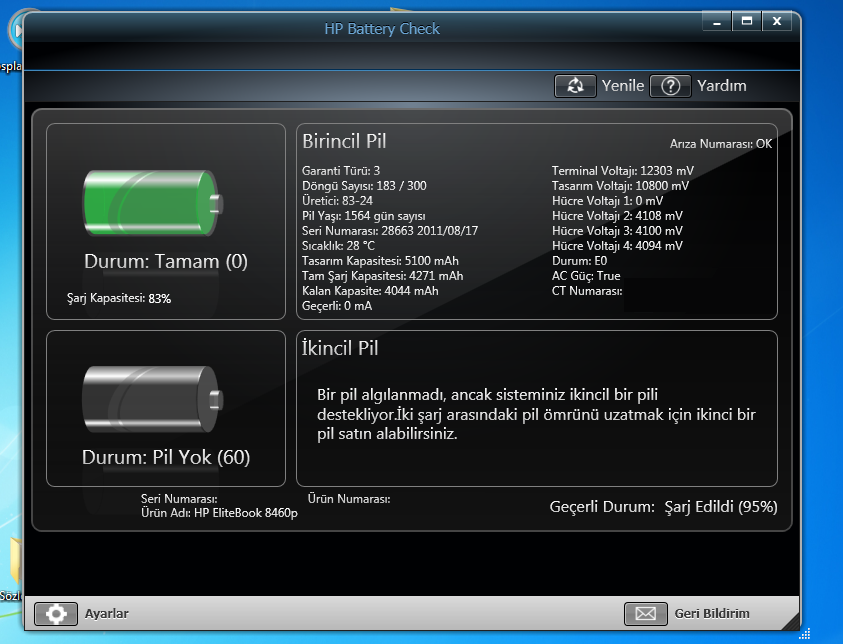Click 'Seri Numarası: 28663 2011/08/17' line
843x644 pixels.
click(390, 231)
